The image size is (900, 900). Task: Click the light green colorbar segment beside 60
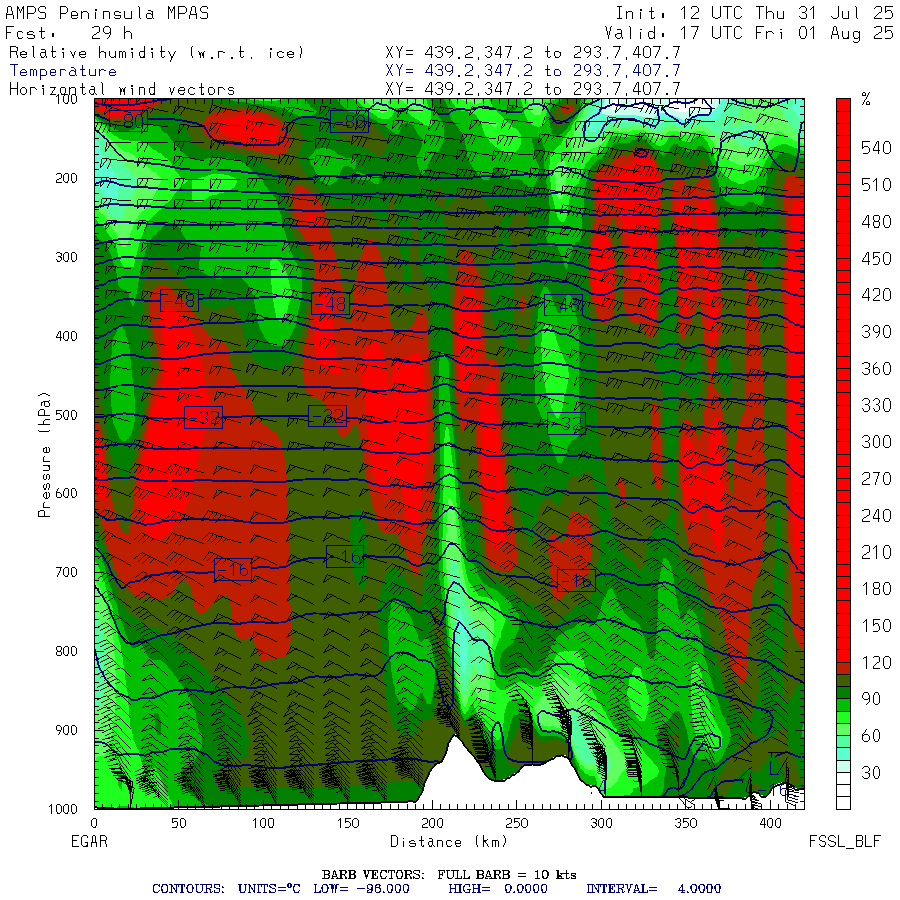click(843, 730)
